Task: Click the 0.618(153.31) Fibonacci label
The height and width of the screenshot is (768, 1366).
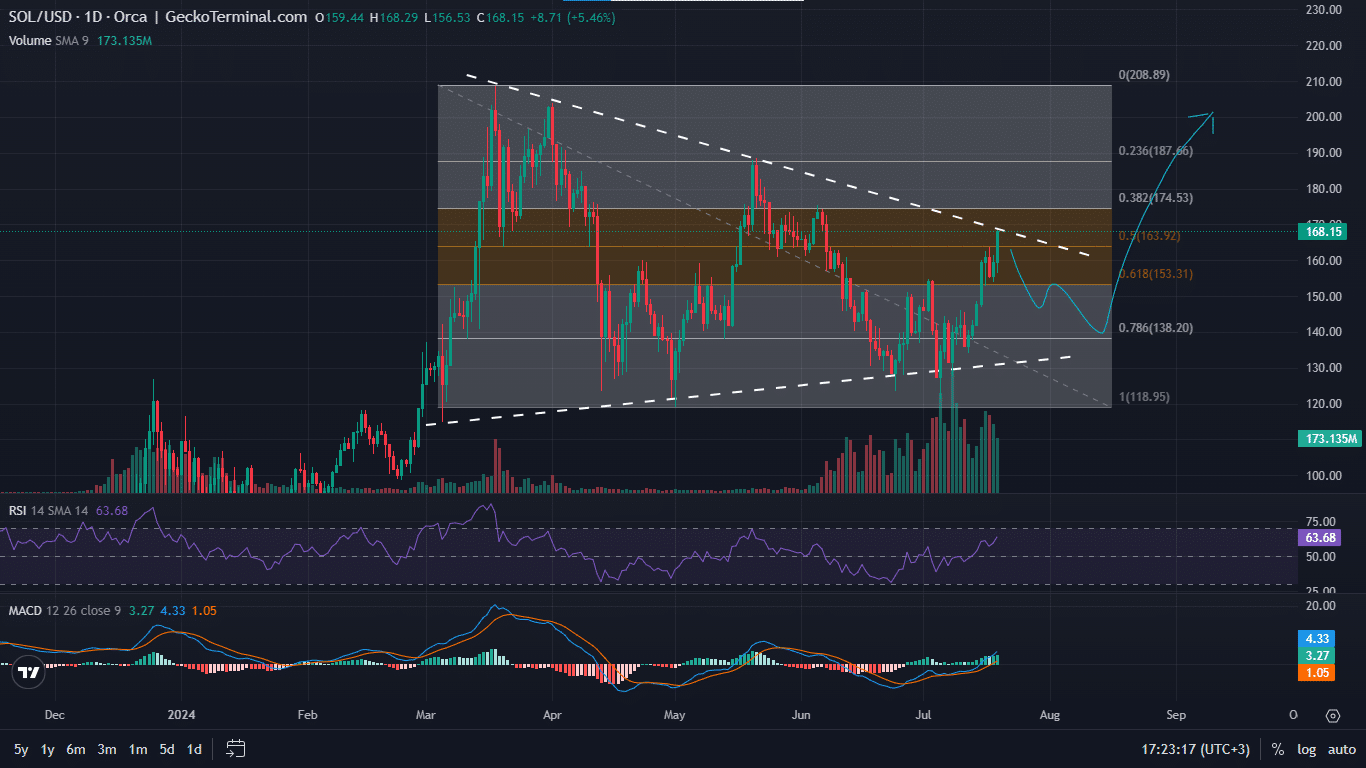Action: 1155,274
